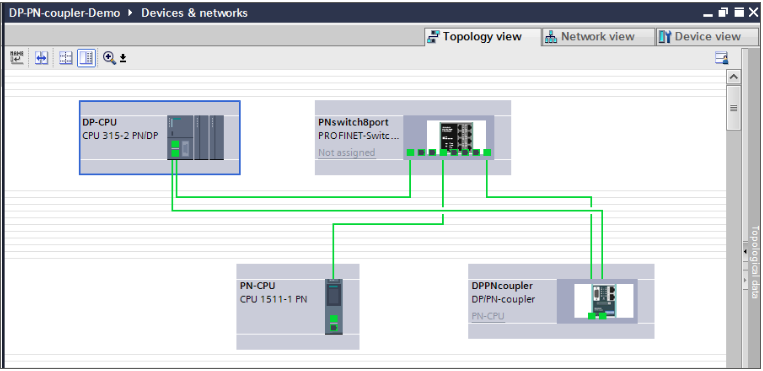Select the grid layout toolbar icon

coord(66,58)
